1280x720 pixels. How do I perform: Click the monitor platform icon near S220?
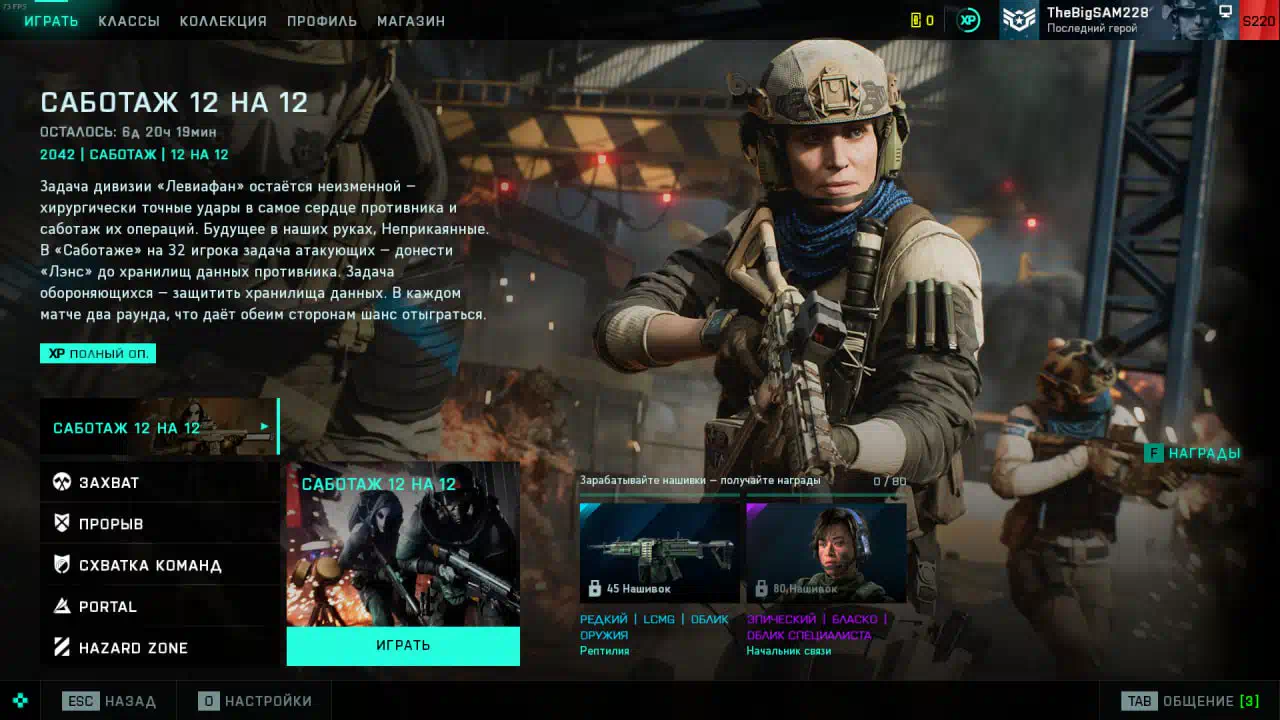coord(1225,12)
